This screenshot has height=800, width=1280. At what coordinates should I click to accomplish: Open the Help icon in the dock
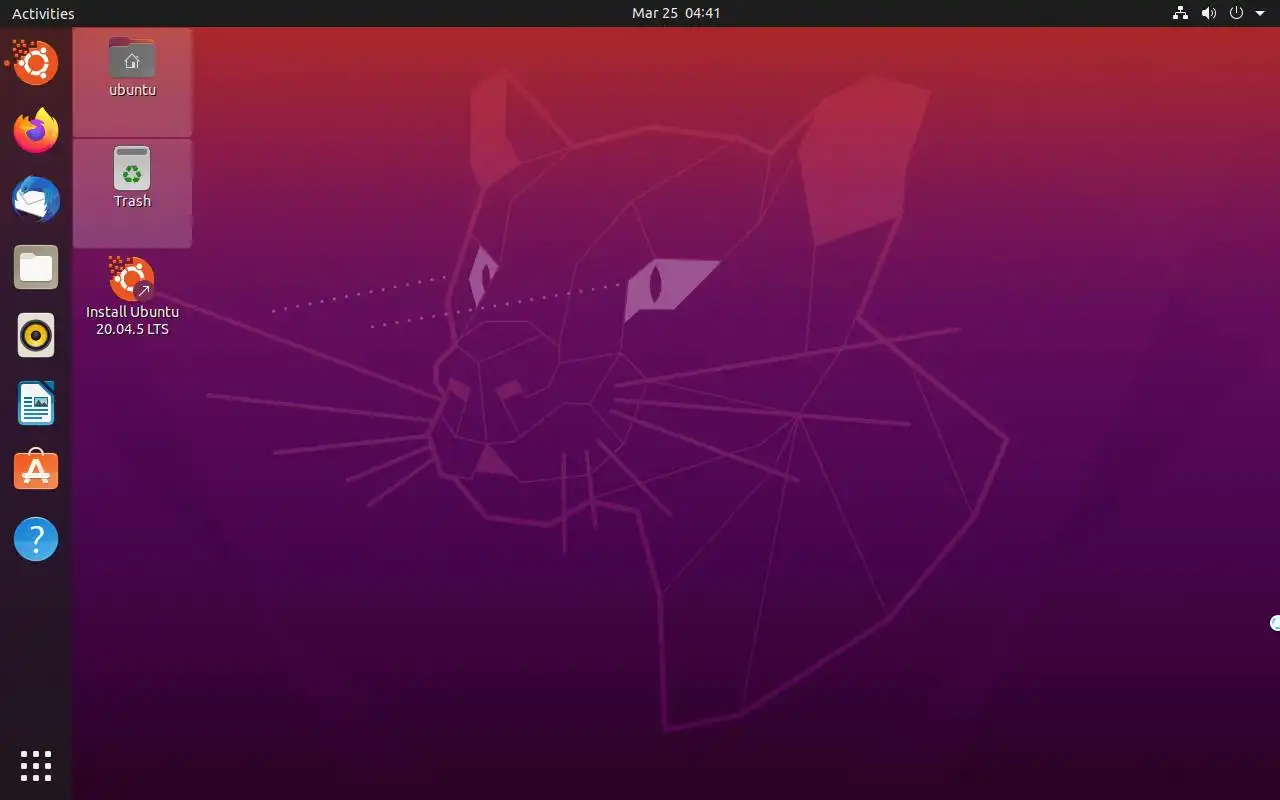[x=36, y=540]
